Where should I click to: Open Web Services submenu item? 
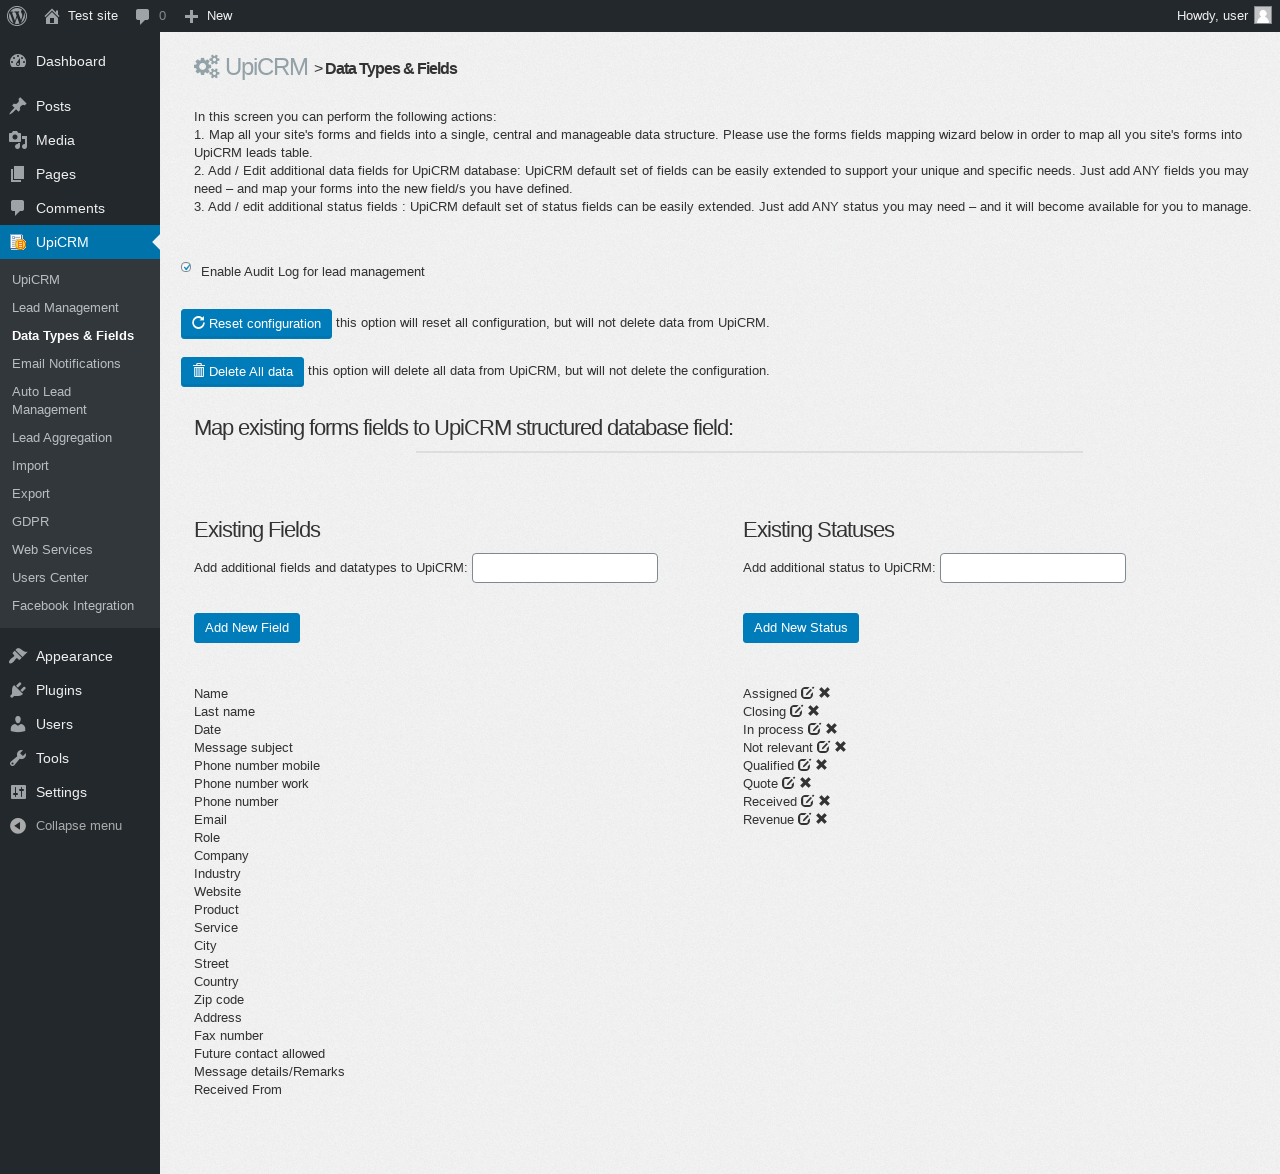(x=80, y=550)
